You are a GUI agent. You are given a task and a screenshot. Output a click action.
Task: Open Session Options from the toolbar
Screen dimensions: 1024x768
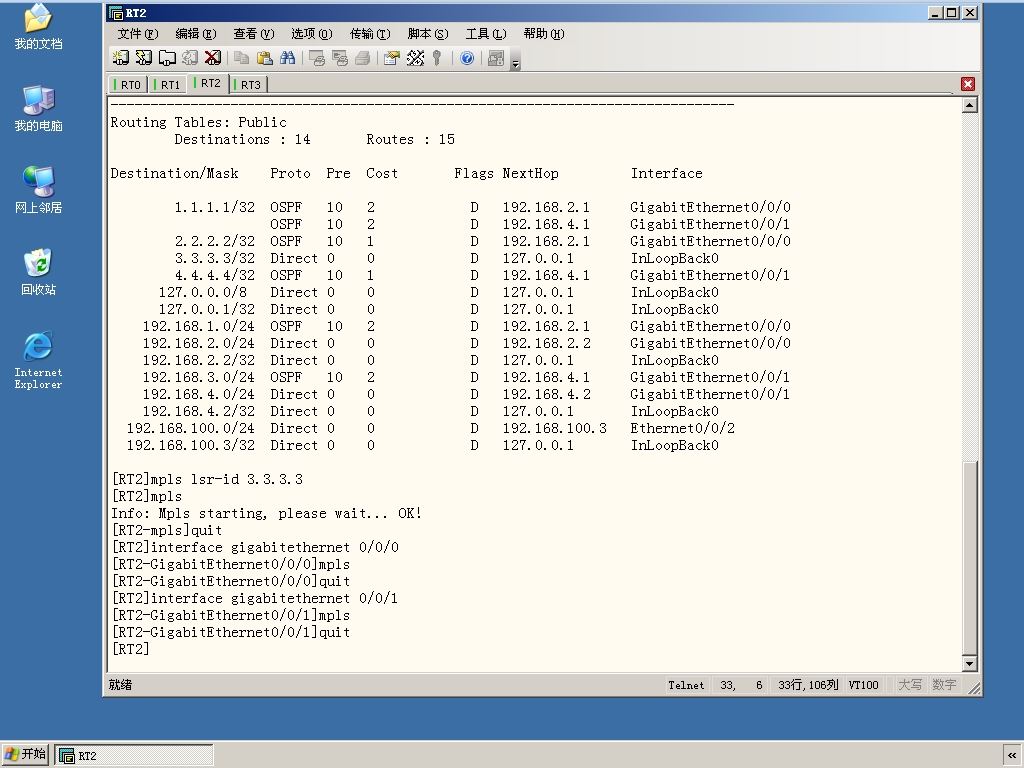pyautogui.click(x=391, y=58)
